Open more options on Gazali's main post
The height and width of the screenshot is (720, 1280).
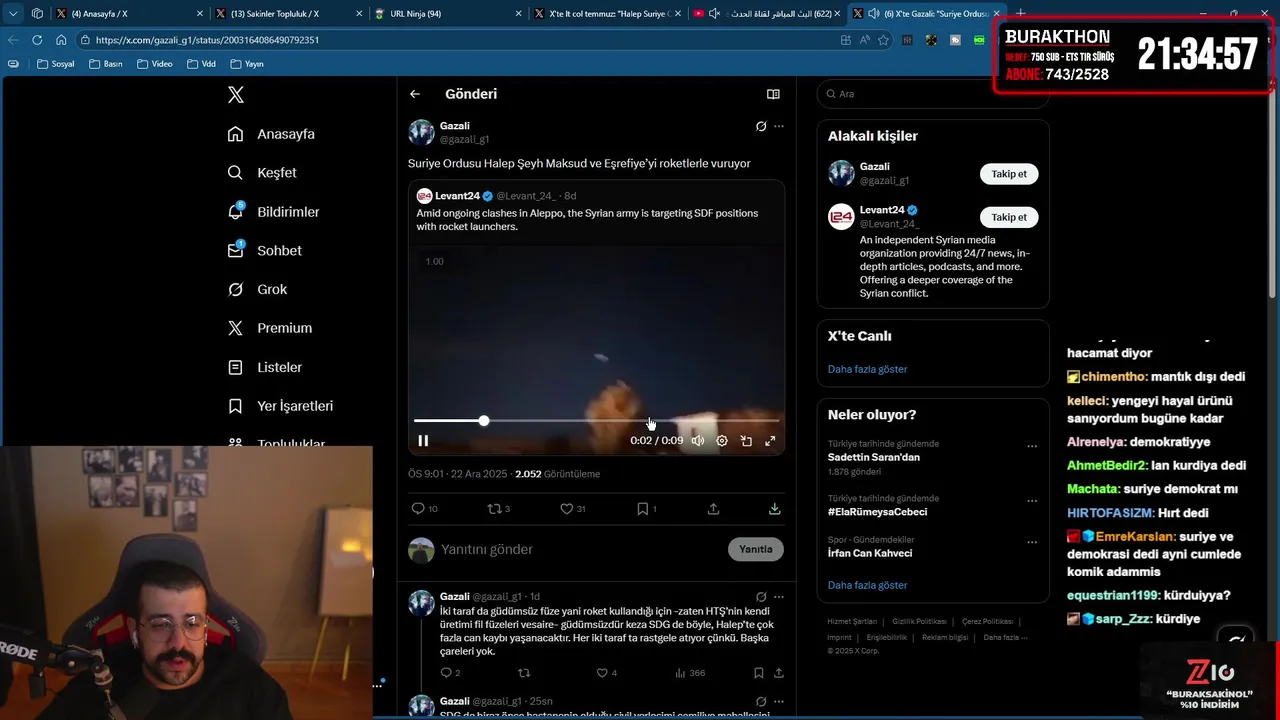coord(779,126)
